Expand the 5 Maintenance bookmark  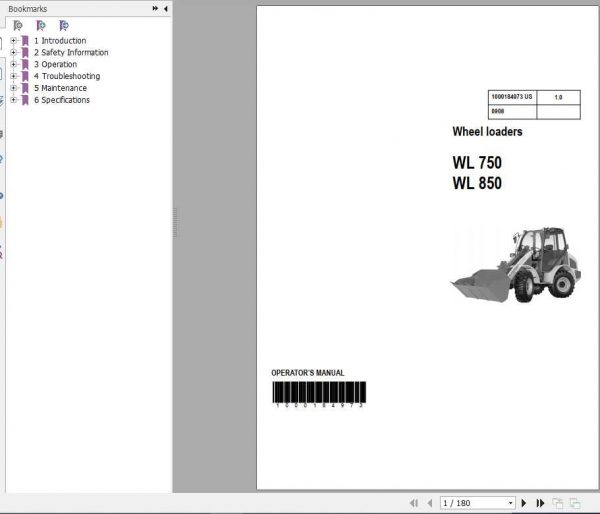13,88
